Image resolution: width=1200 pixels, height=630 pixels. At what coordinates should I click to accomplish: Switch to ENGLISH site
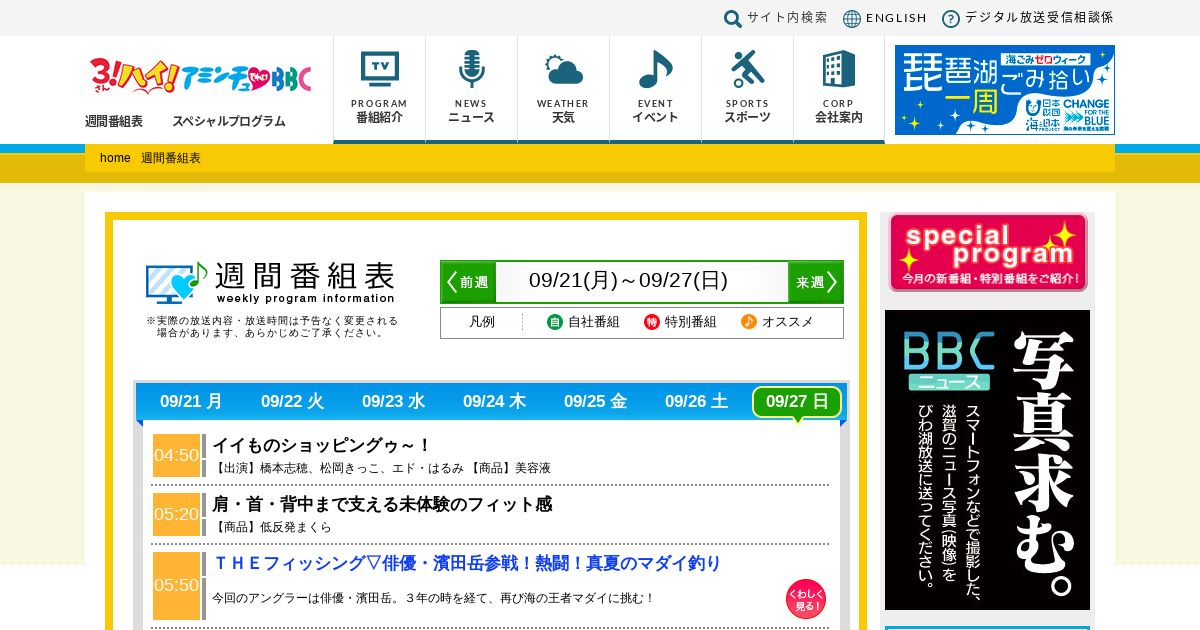(x=896, y=18)
